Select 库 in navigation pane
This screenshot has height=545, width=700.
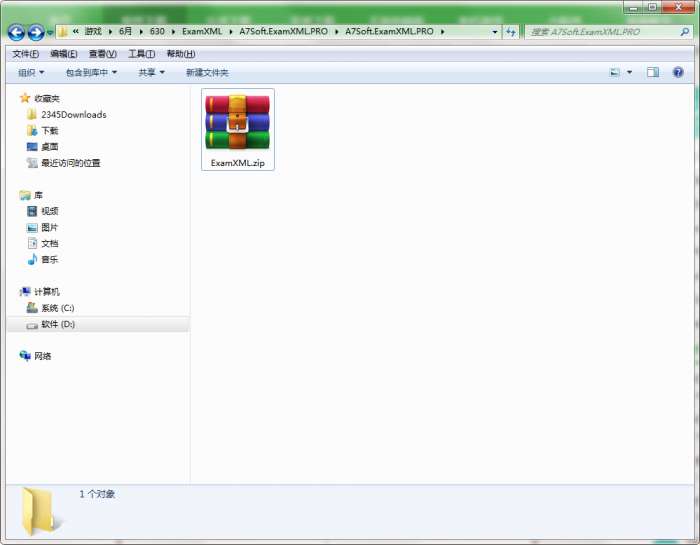(38, 195)
